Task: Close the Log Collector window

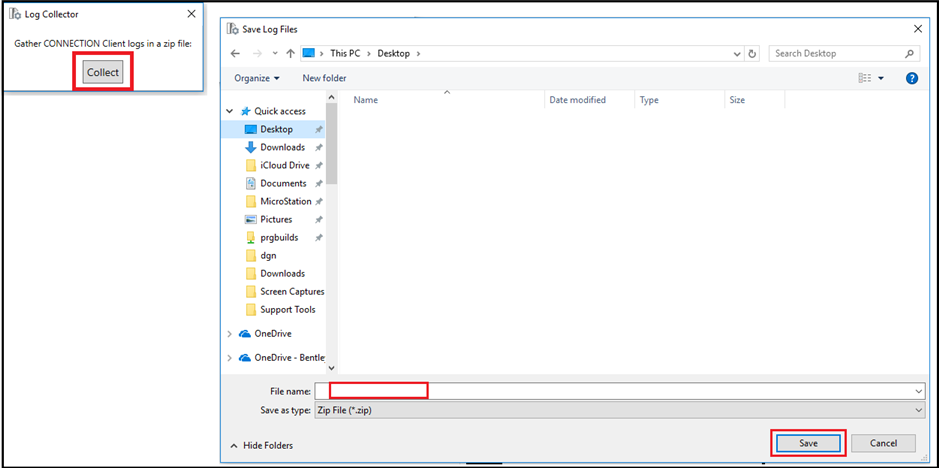Action: (191, 14)
